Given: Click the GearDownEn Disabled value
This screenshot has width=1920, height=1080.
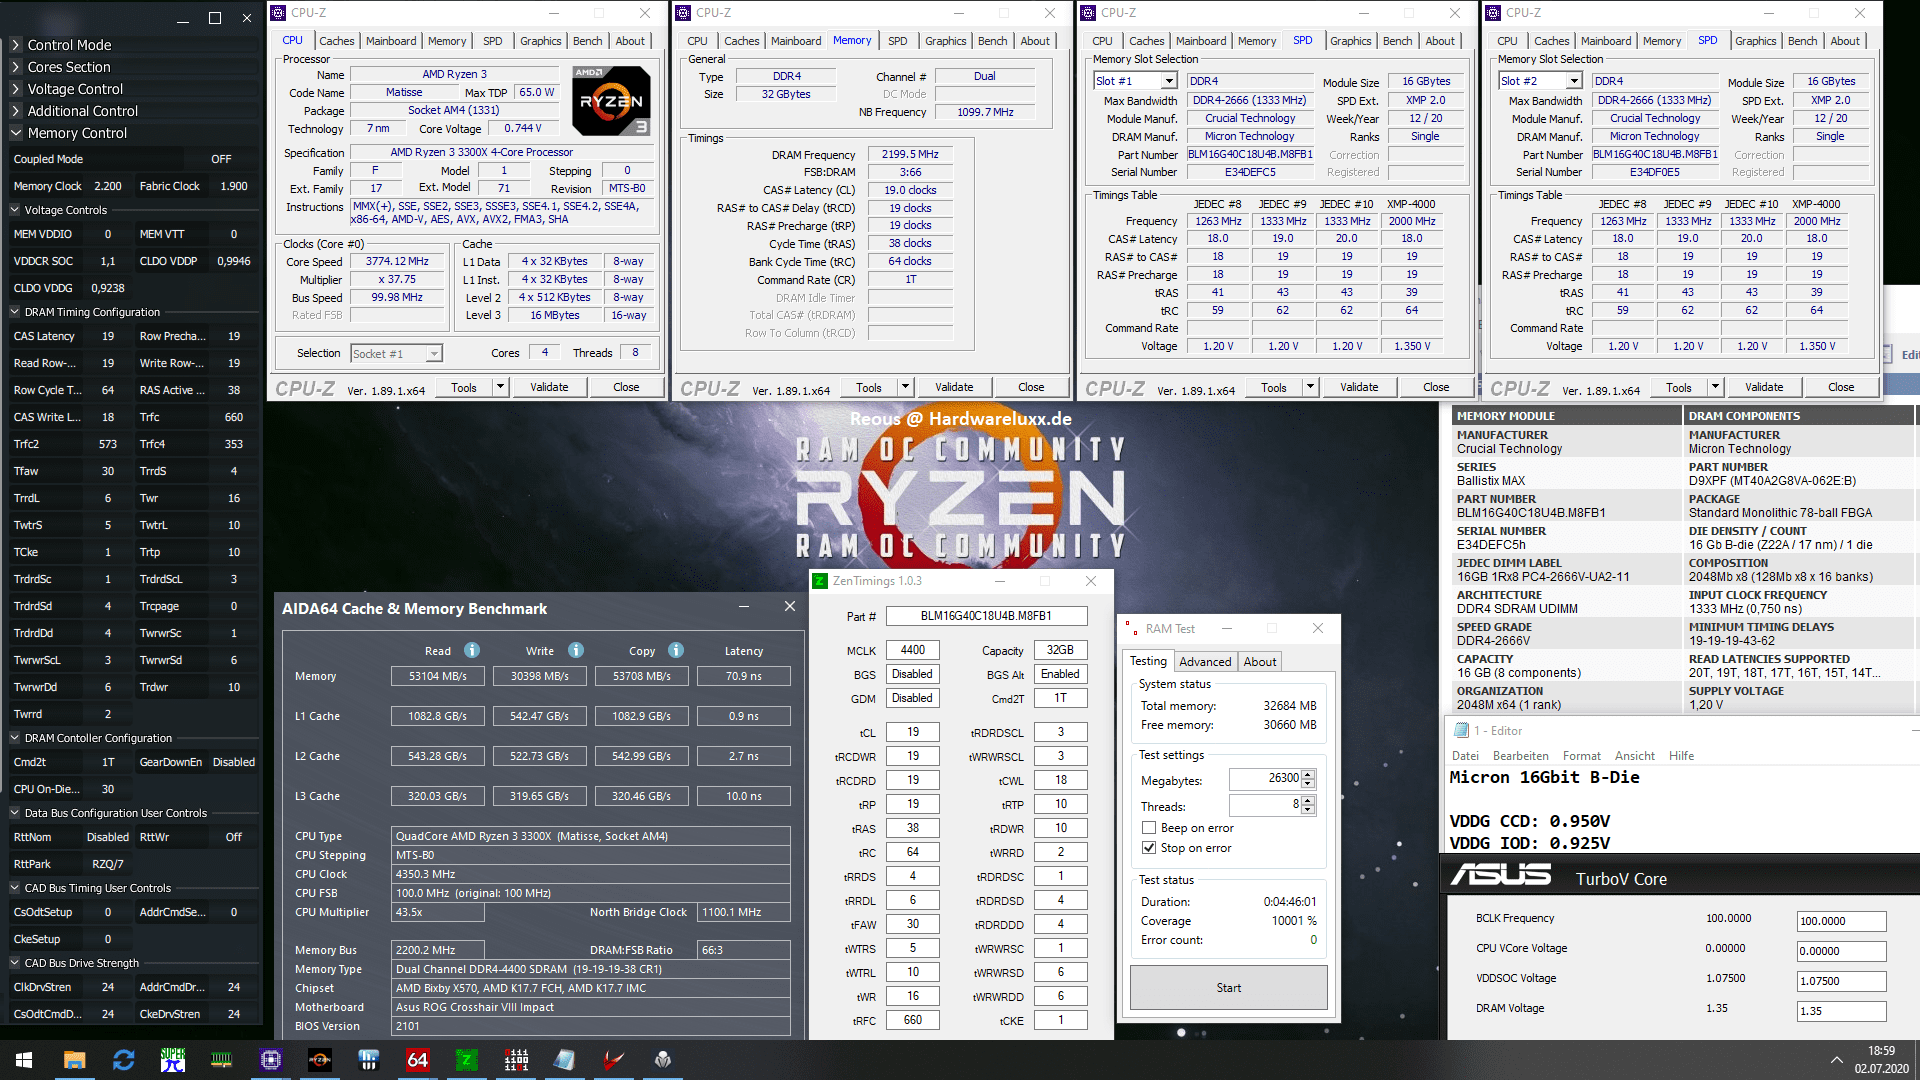Looking at the screenshot, I should pos(234,762).
